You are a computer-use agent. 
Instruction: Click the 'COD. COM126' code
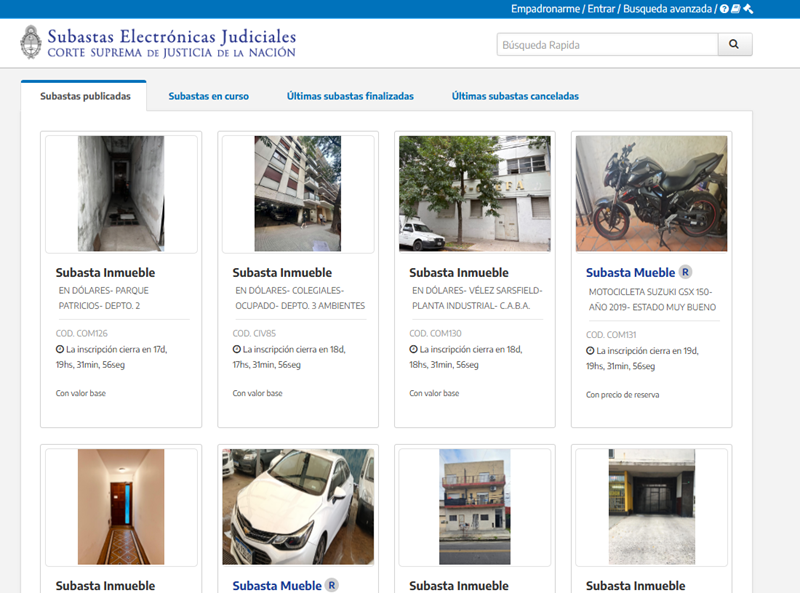click(82, 333)
